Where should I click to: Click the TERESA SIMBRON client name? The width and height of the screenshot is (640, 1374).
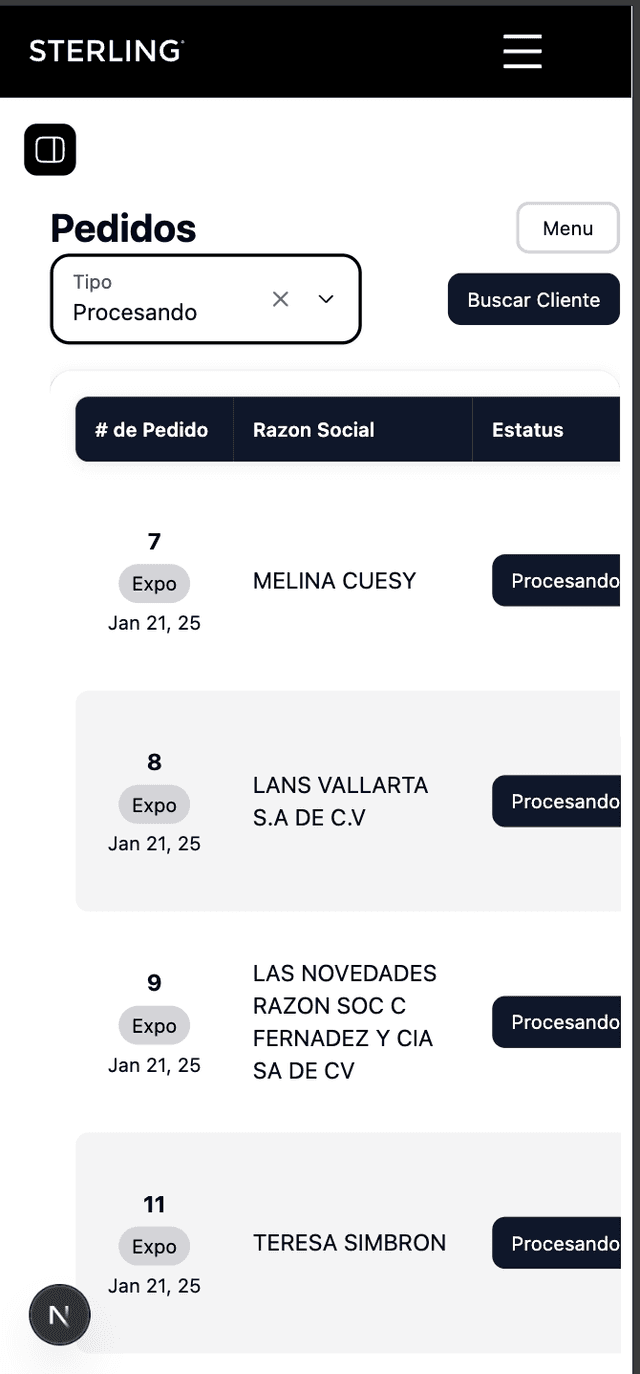349,1243
